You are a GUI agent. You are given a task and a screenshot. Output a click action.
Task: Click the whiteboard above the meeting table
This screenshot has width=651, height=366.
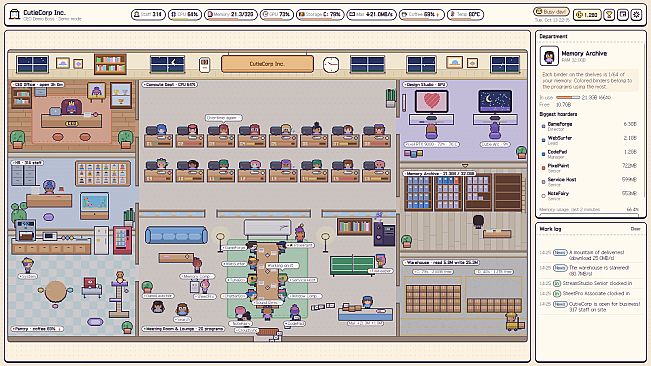267,229
